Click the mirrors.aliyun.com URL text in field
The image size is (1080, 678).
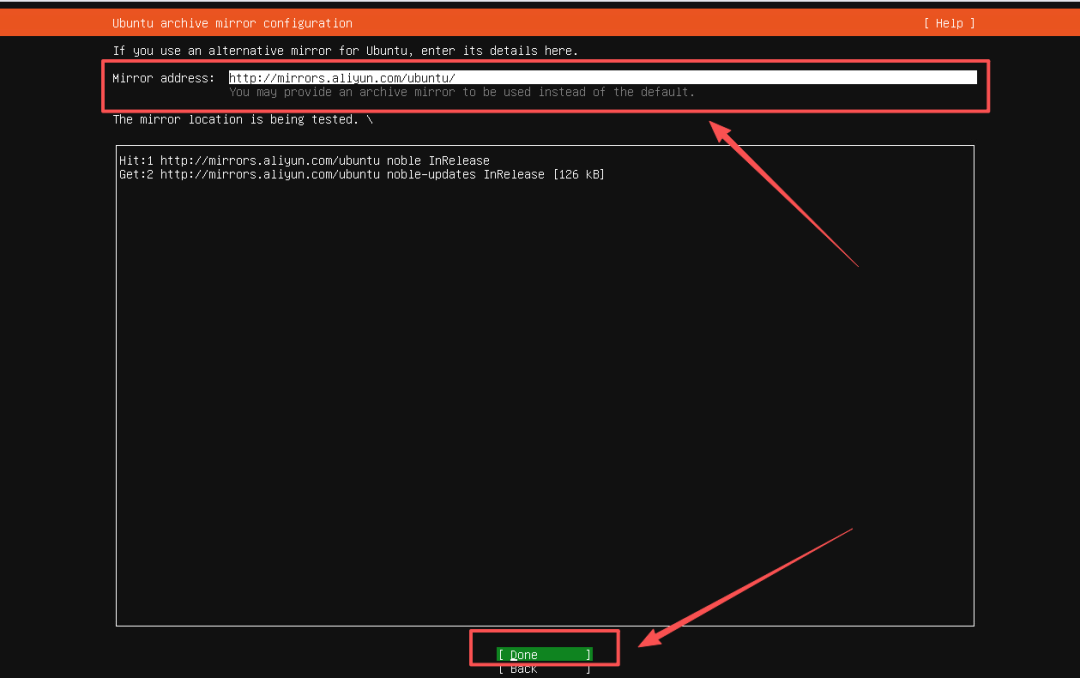point(342,77)
